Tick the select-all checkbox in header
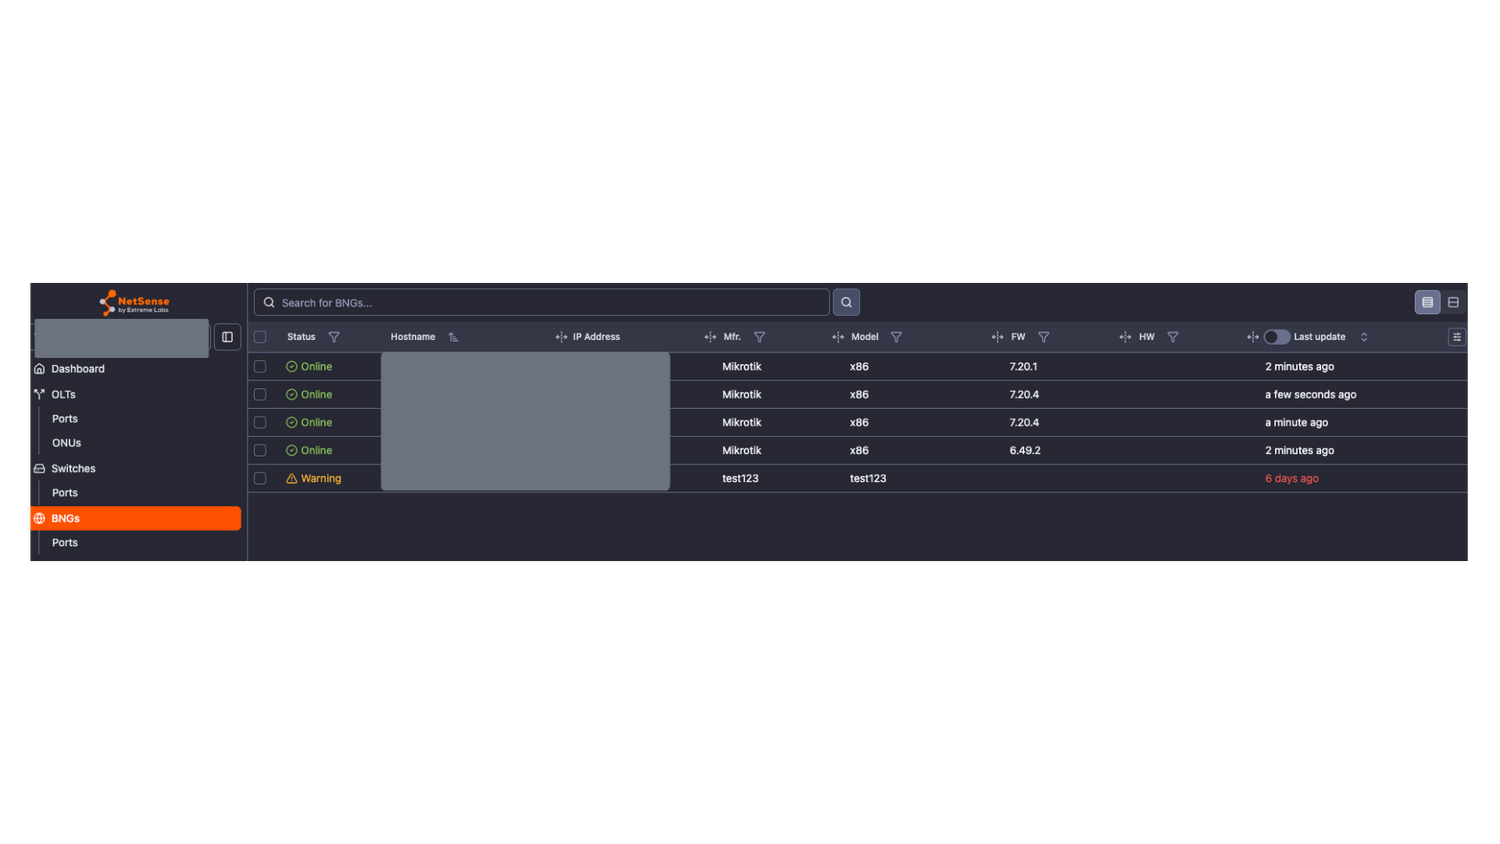 [260, 337]
